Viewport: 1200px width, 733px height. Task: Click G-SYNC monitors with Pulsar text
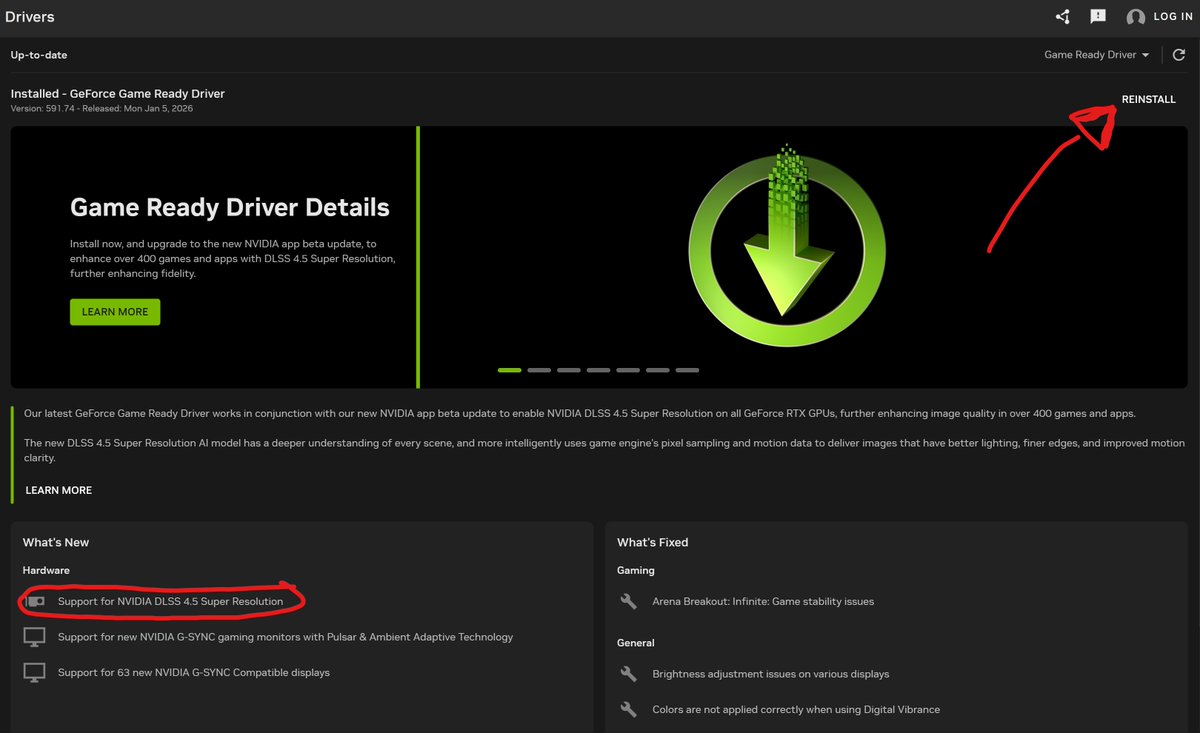coord(285,637)
